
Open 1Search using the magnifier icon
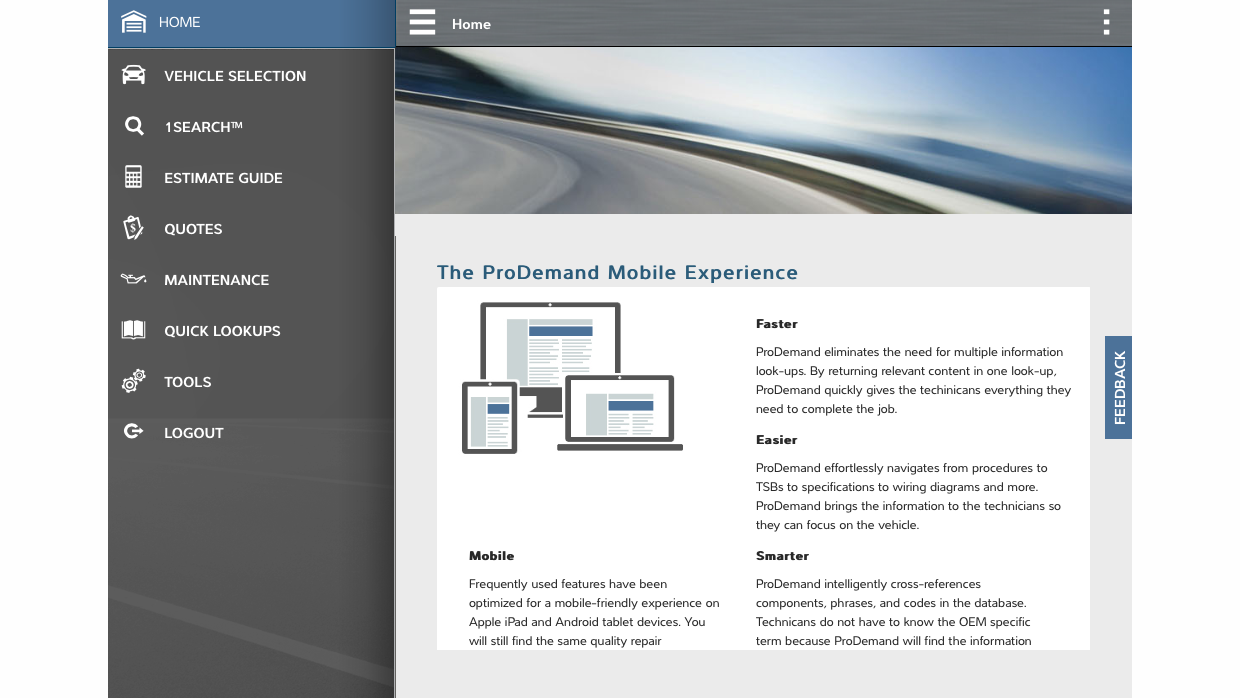133,125
